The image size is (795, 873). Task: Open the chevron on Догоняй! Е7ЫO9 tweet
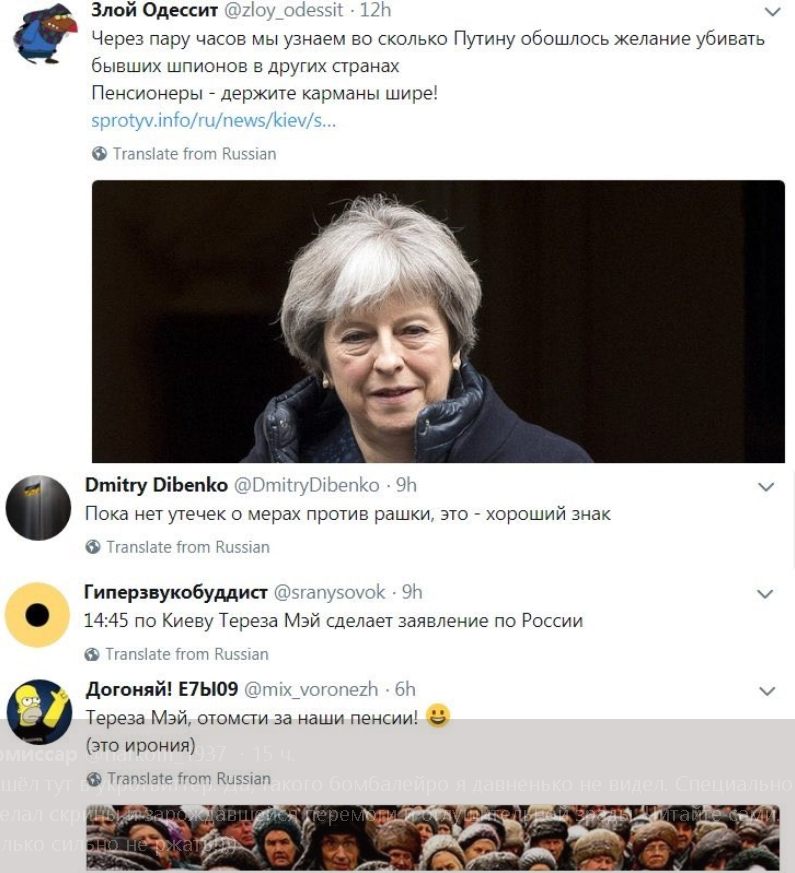pyautogui.click(x=767, y=690)
